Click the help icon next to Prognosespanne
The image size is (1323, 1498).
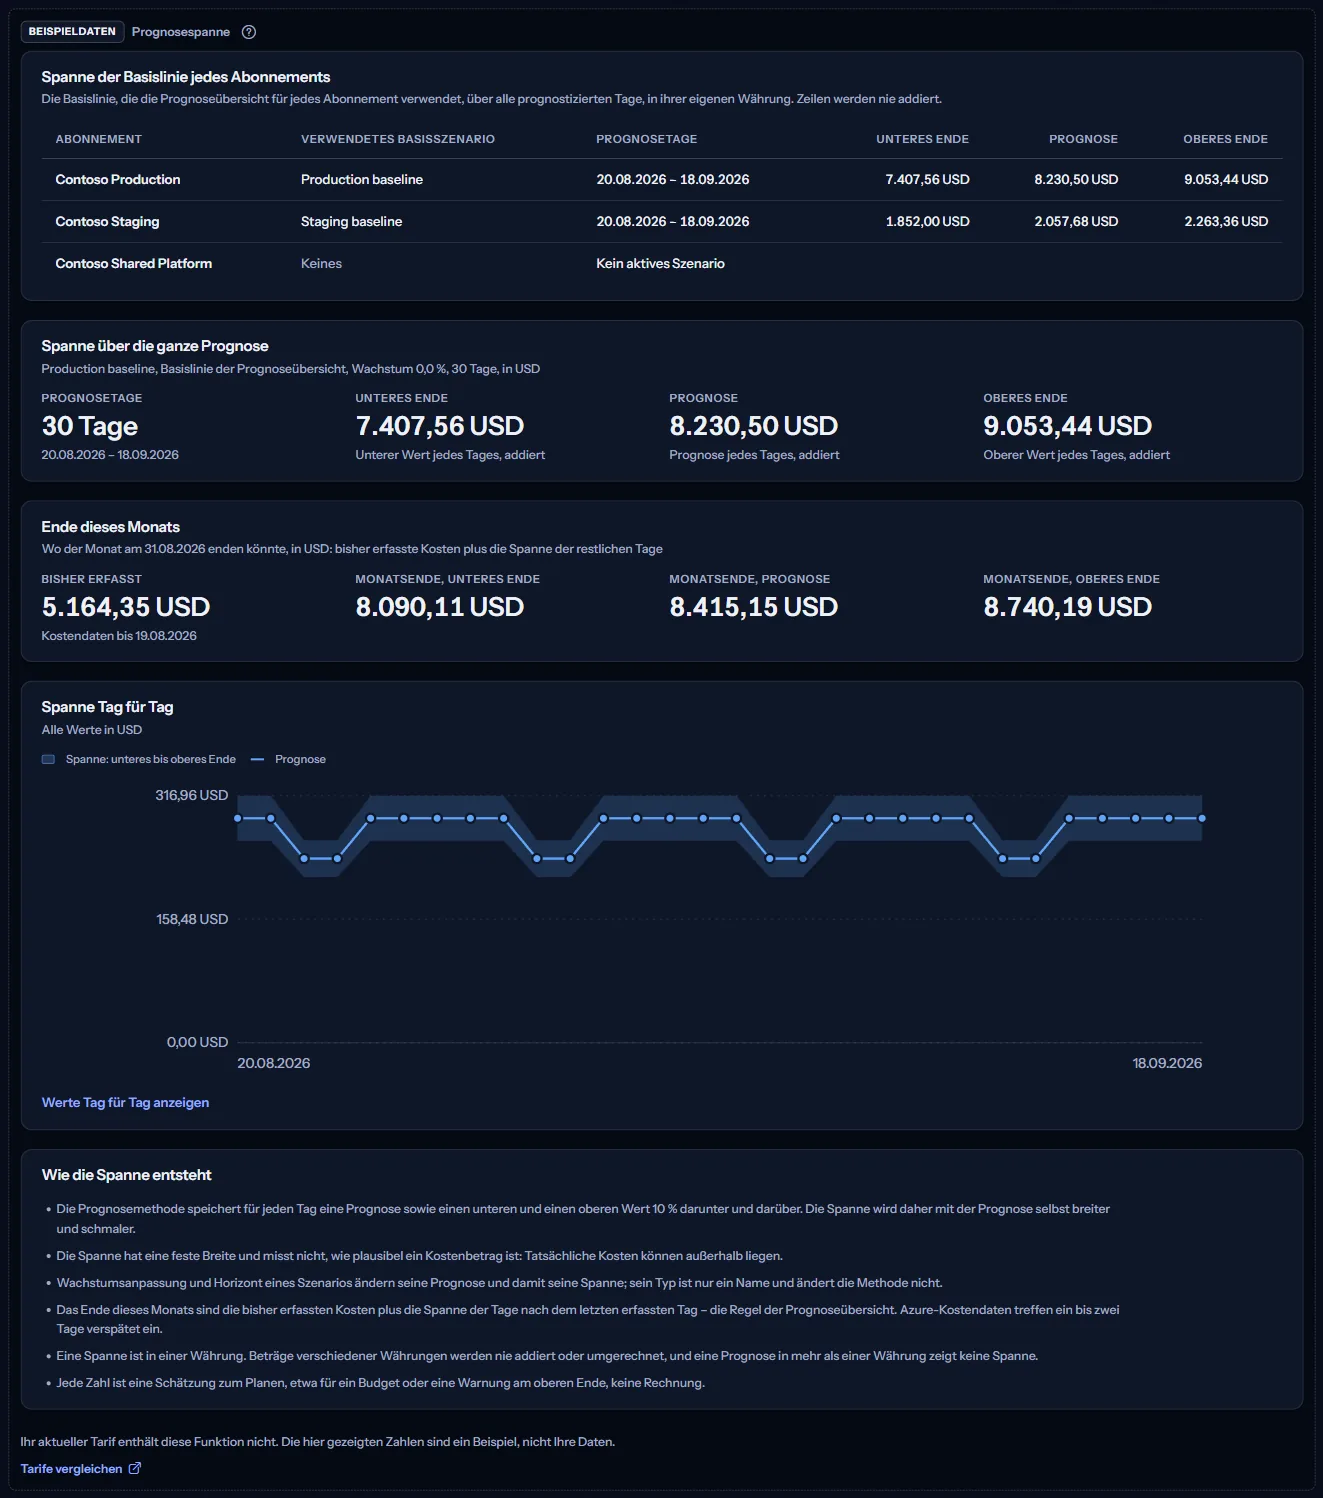(249, 32)
